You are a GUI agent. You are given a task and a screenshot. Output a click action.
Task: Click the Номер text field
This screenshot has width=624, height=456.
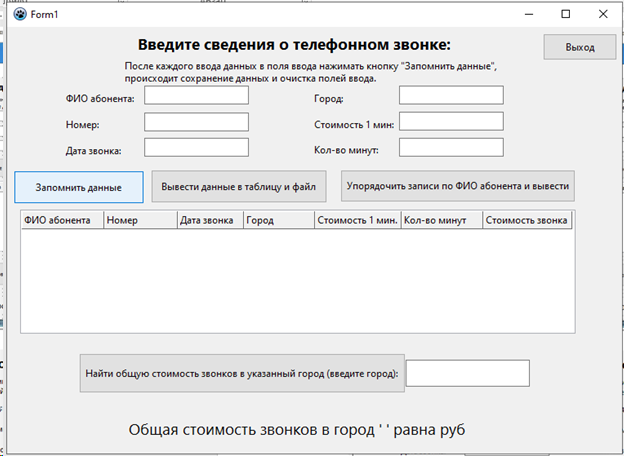coord(196,122)
